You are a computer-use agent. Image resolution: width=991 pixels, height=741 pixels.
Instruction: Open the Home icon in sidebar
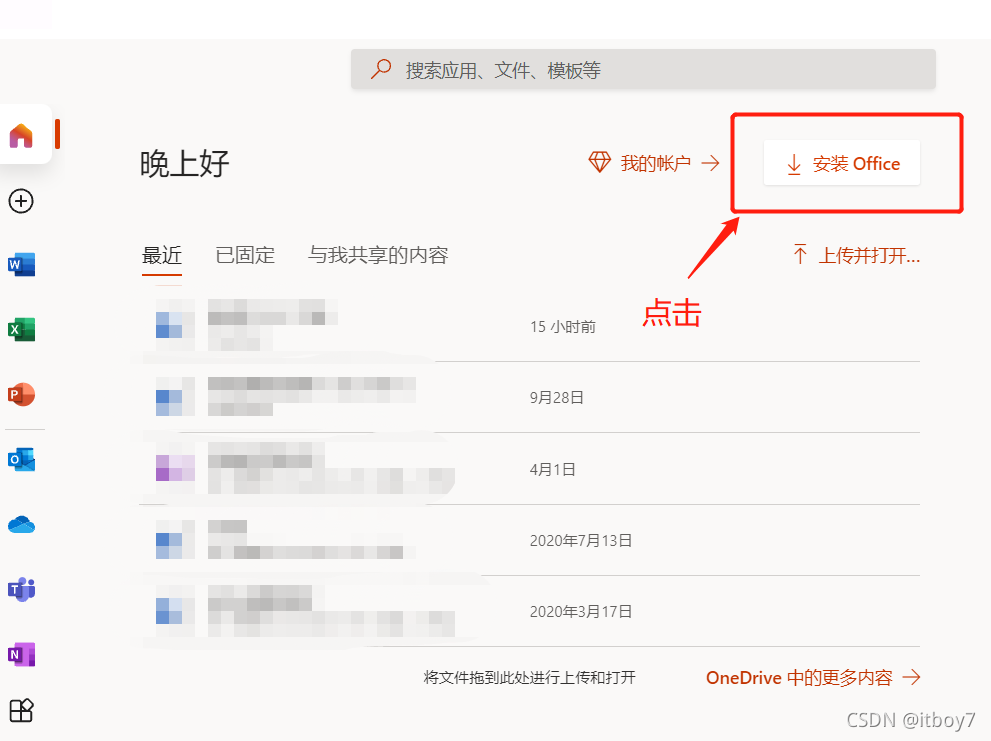(21, 135)
